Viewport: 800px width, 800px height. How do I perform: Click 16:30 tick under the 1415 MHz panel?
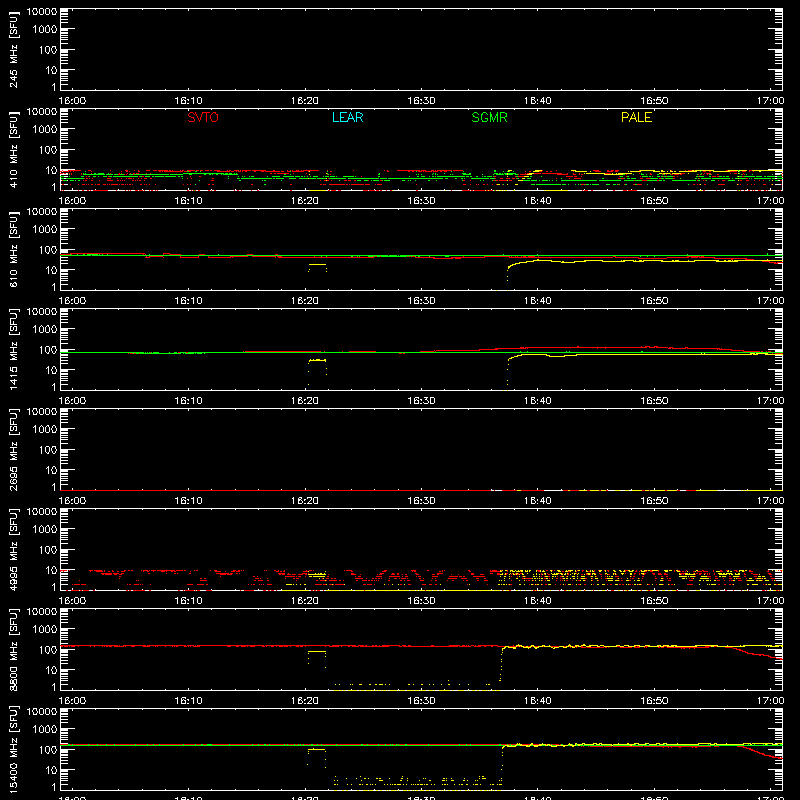pos(421,401)
